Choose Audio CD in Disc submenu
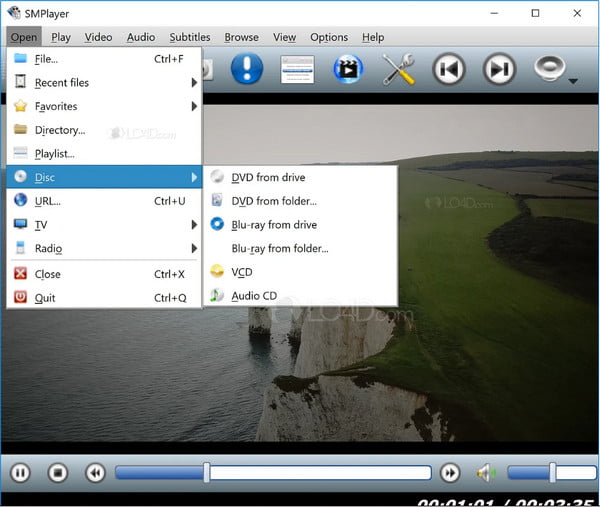The width and height of the screenshot is (600, 507). tap(300, 295)
